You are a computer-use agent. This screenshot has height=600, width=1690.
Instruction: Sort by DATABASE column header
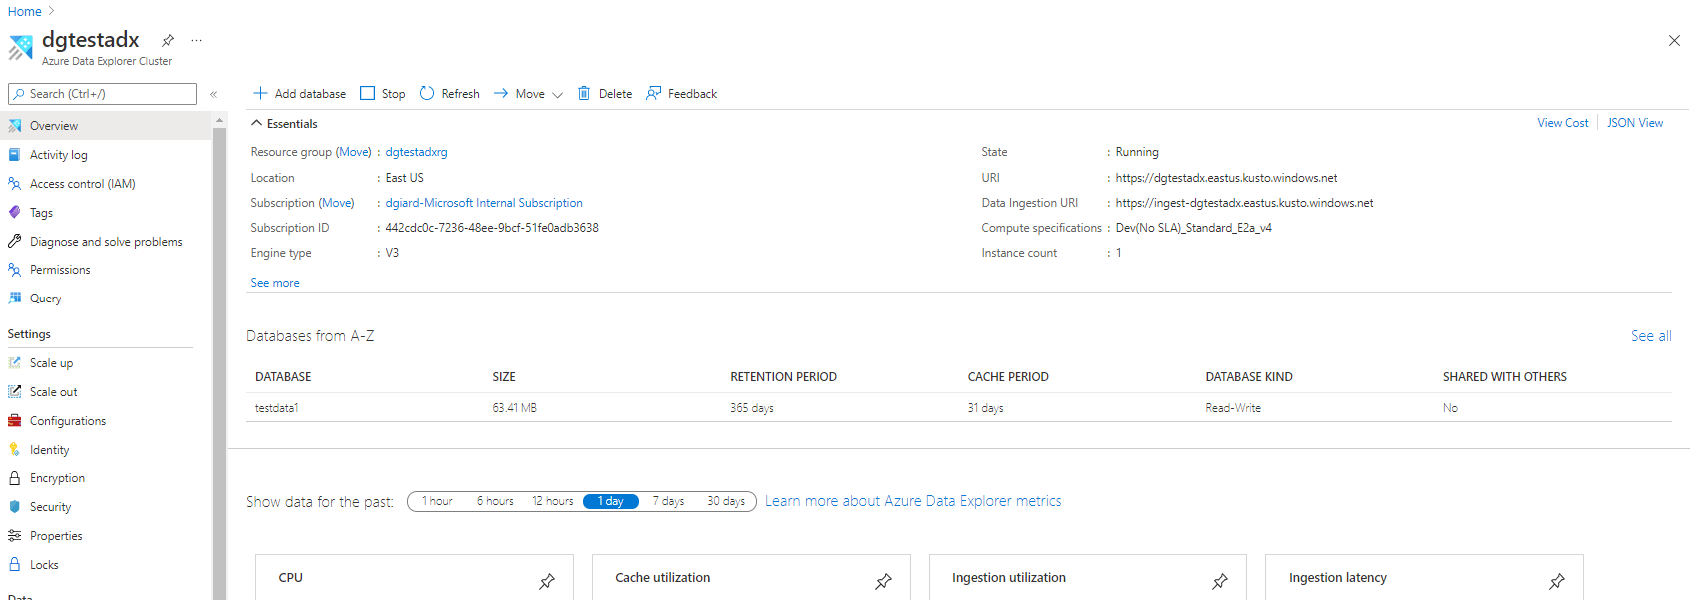(283, 377)
